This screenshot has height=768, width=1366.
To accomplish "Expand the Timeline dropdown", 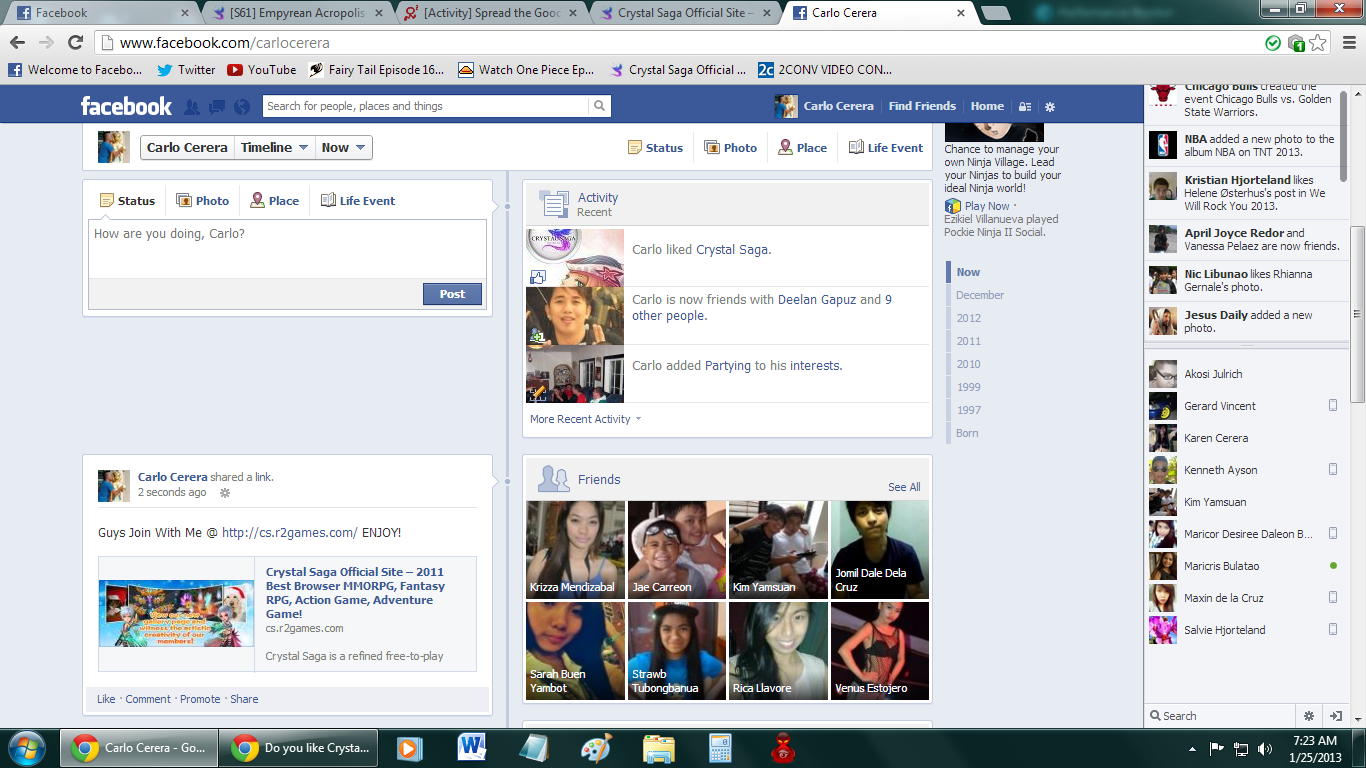I will coord(274,148).
